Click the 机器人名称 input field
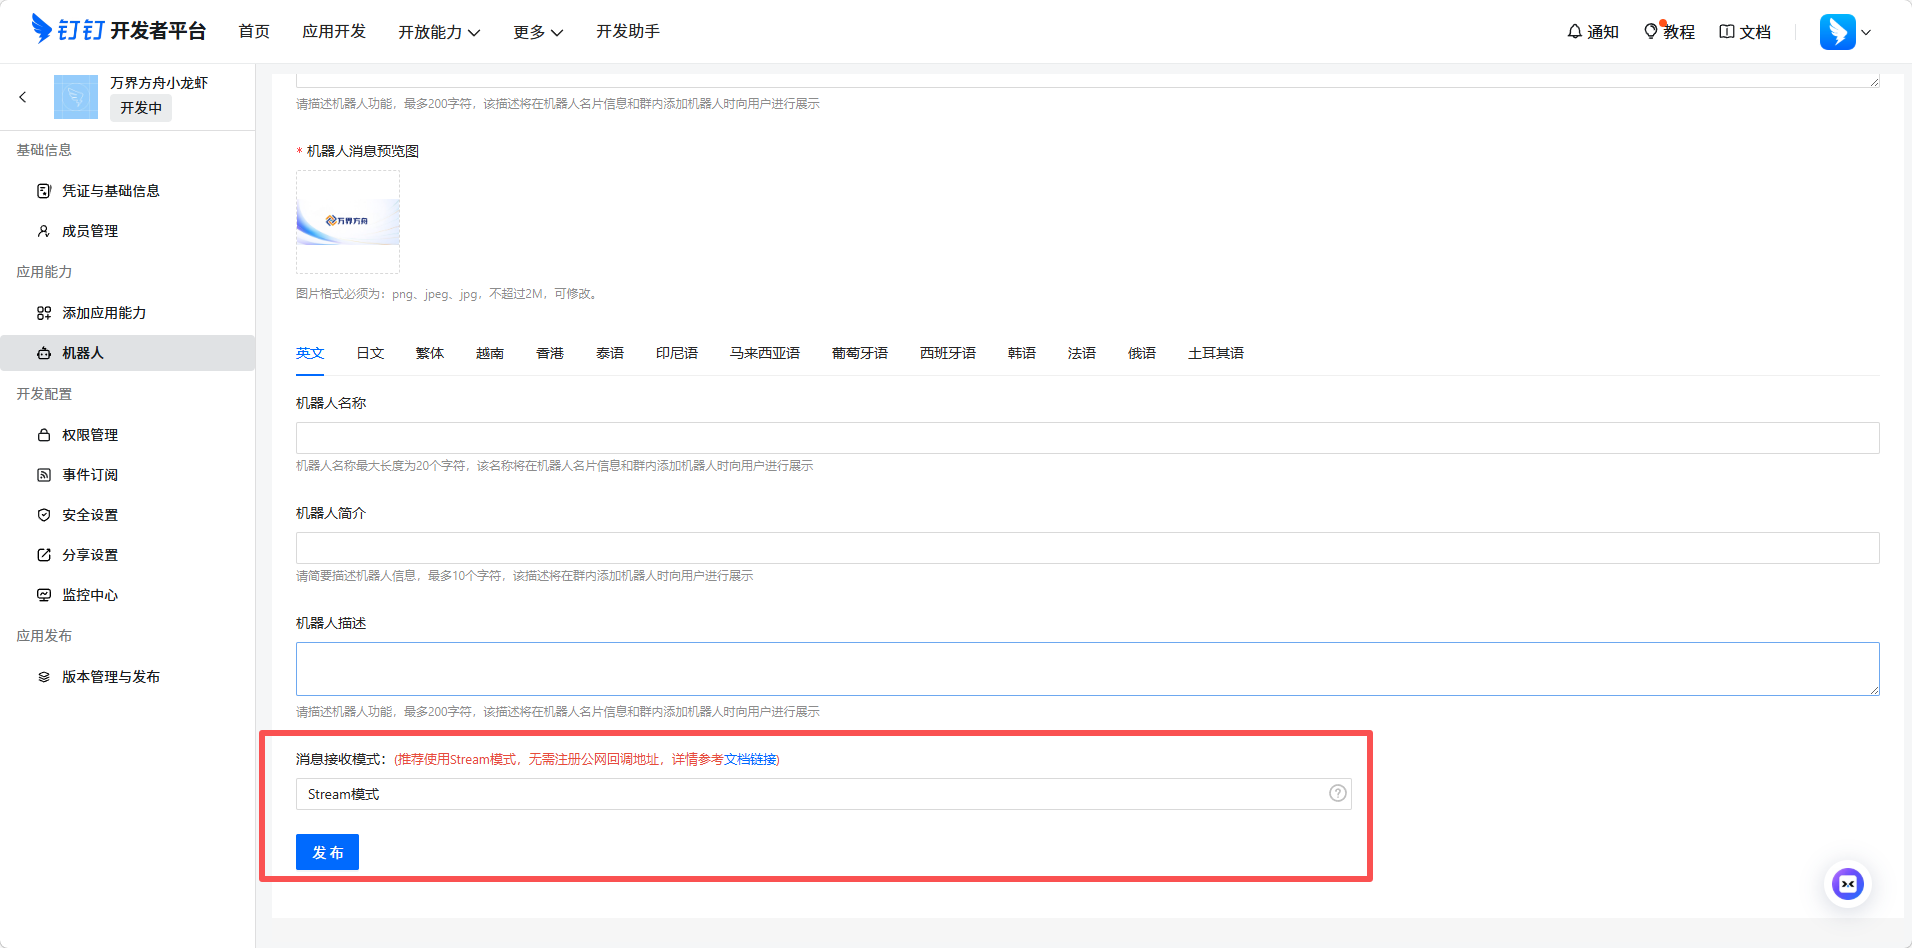1912x948 pixels. pos(1087,438)
